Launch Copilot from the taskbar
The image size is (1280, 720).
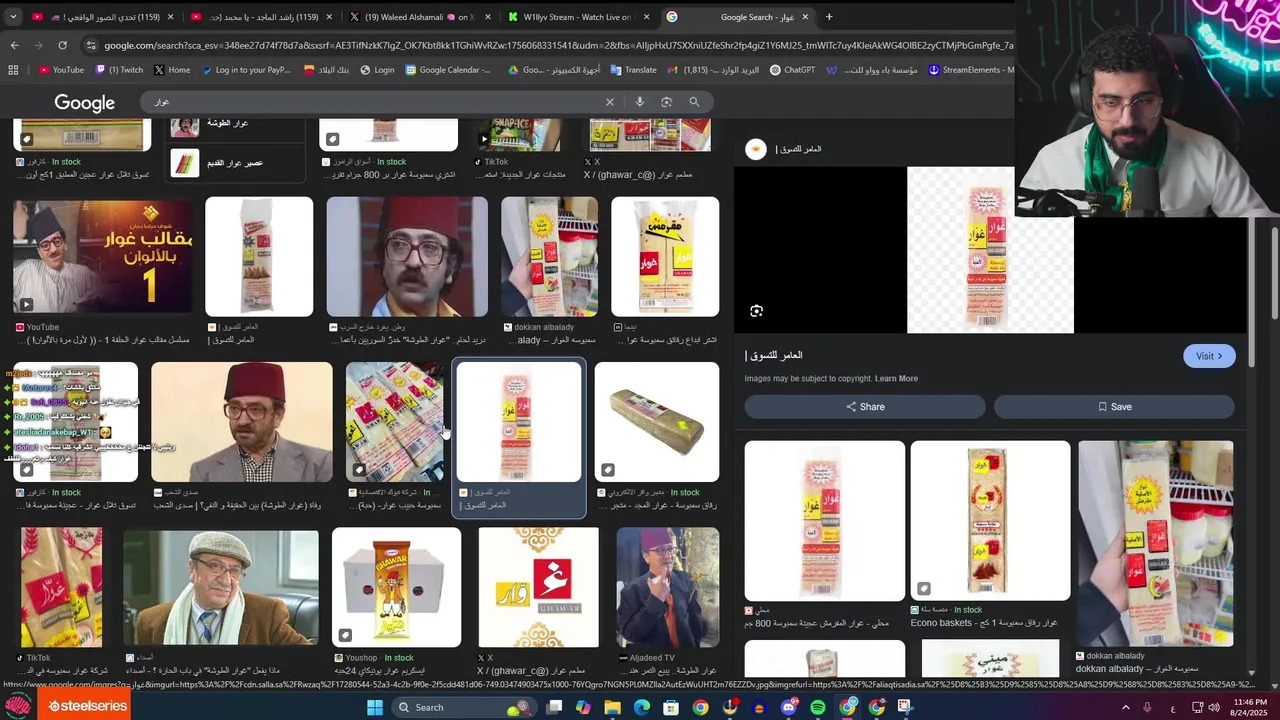(x=583, y=707)
